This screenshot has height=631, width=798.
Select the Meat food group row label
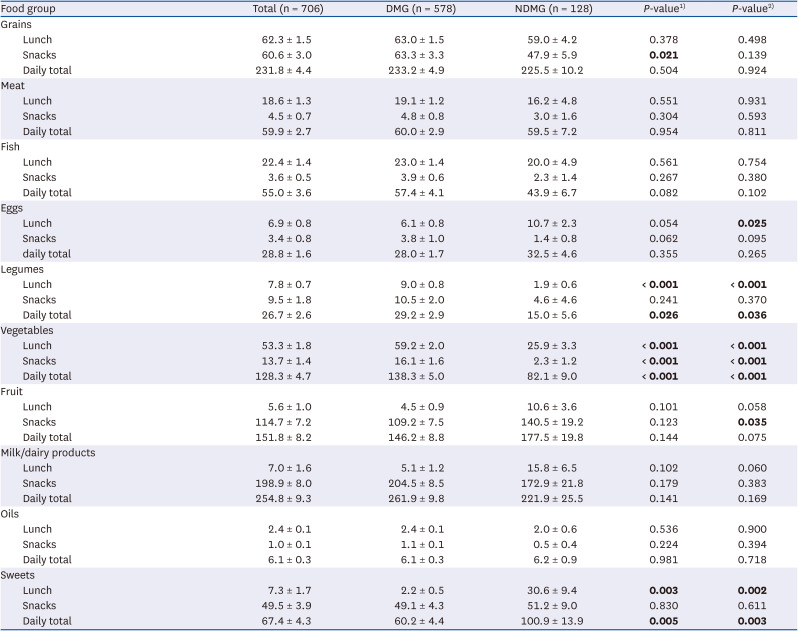pos(15,86)
